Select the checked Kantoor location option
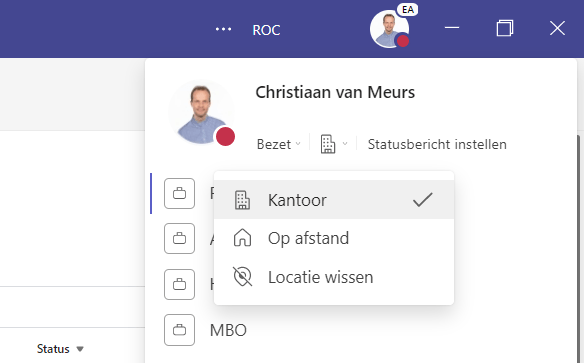This screenshot has width=584, height=363. (334, 200)
